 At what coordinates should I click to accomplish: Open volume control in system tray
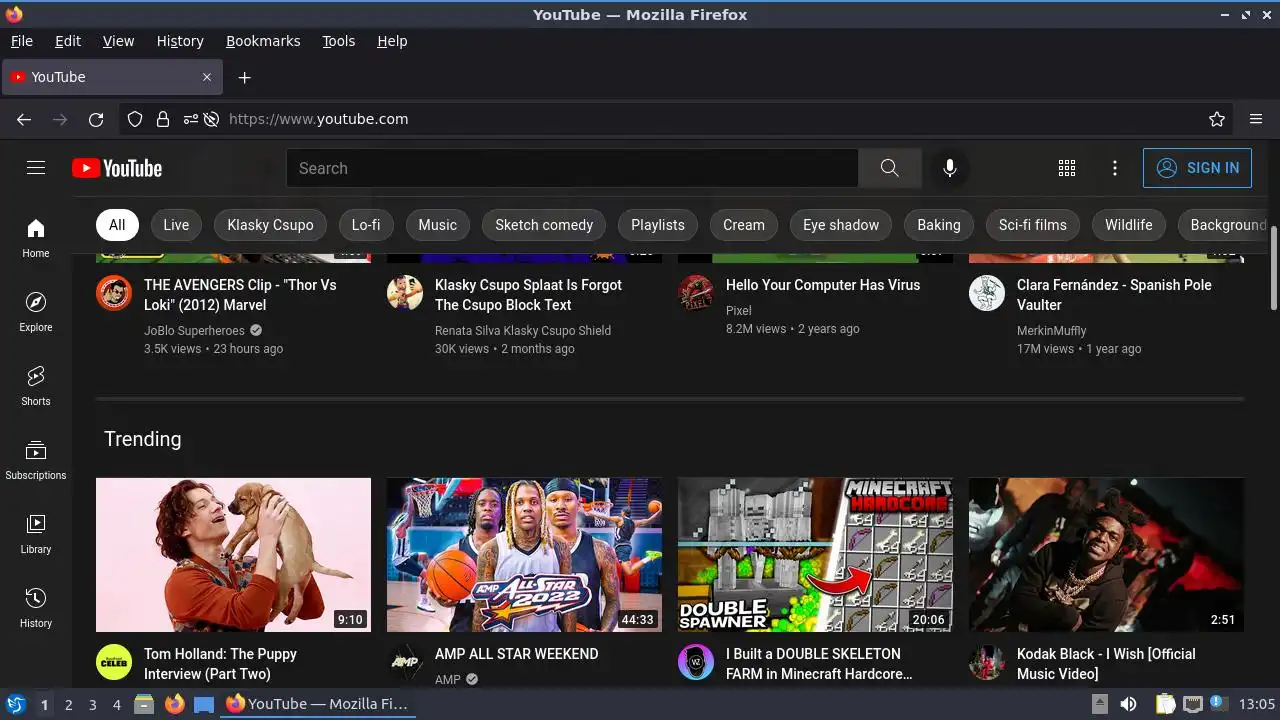pos(1128,704)
